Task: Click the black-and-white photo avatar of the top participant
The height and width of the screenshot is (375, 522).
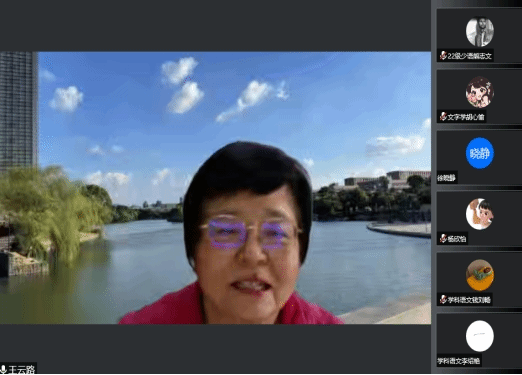Action: pos(480,32)
